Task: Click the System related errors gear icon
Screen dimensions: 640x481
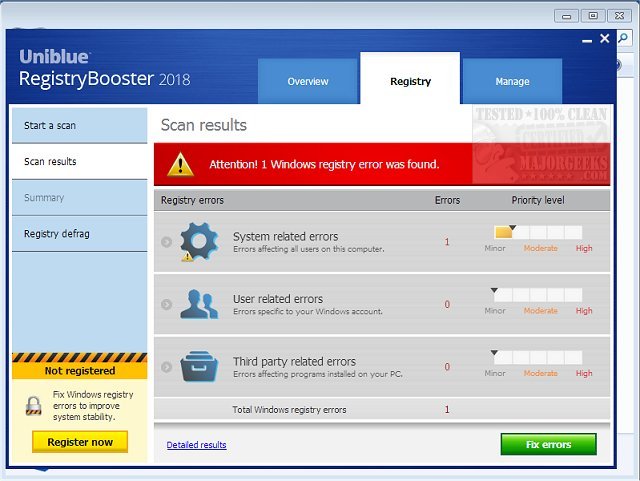Action: [x=199, y=241]
